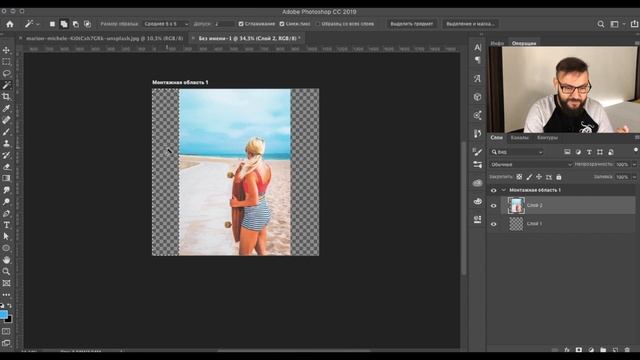
Task: Open the Edit Toolbar three-dots button
Action: (x=6, y=295)
